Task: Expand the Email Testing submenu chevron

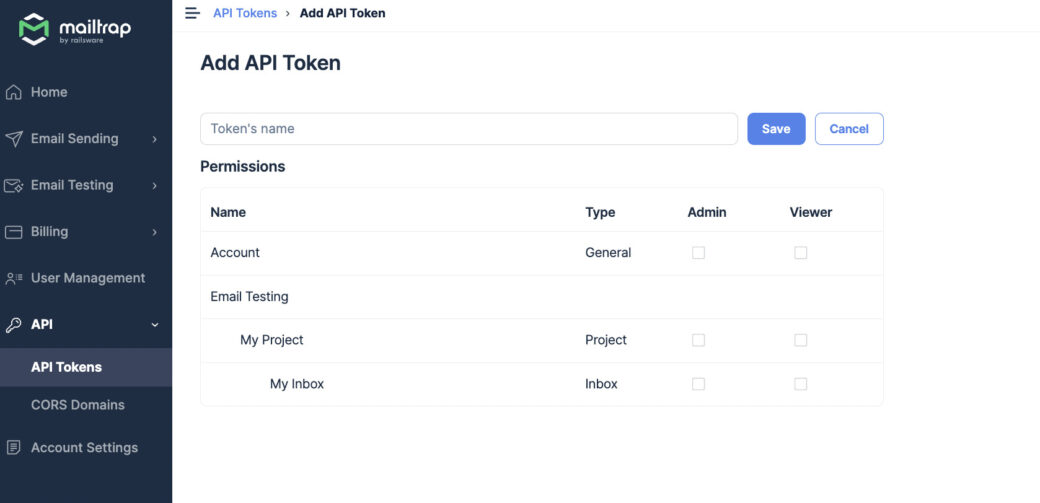Action: (x=155, y=186)
